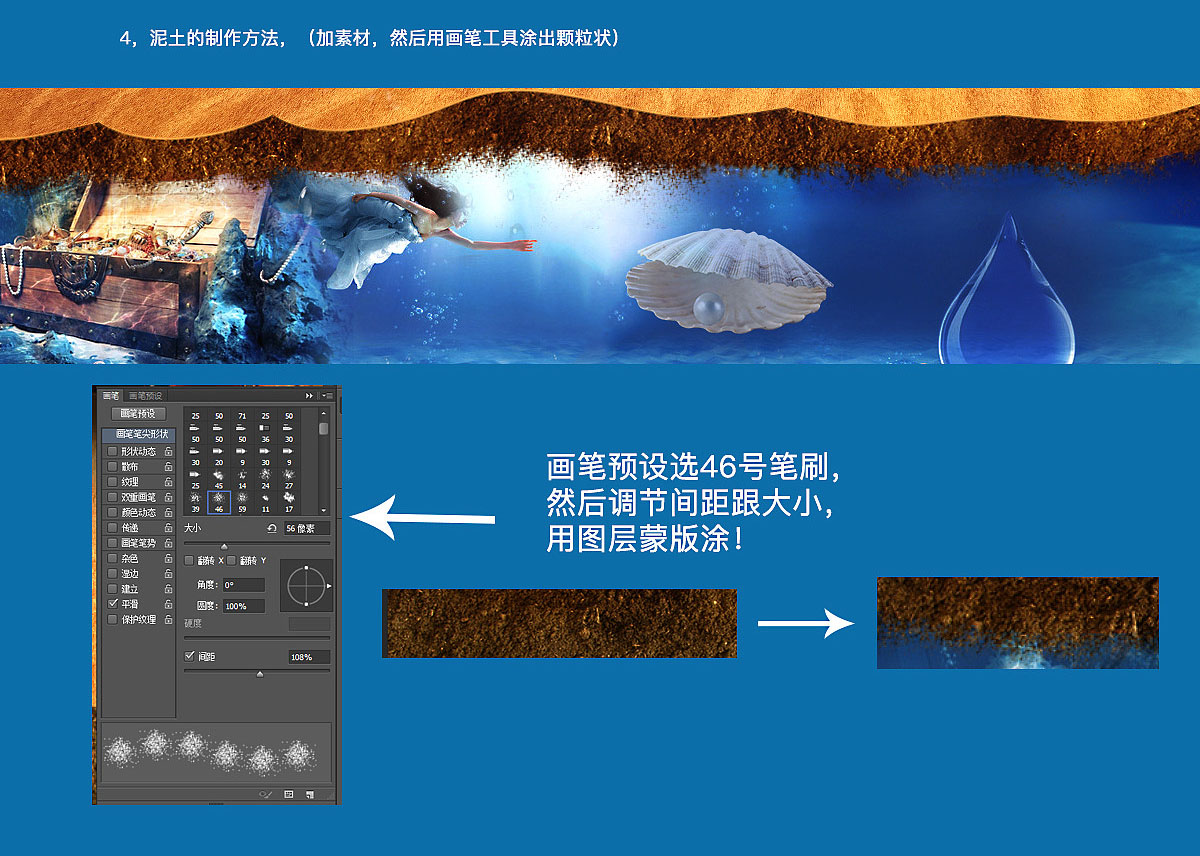
Task: Toggle the lock icon beside 纹理
Action: [x=168, y=482]
